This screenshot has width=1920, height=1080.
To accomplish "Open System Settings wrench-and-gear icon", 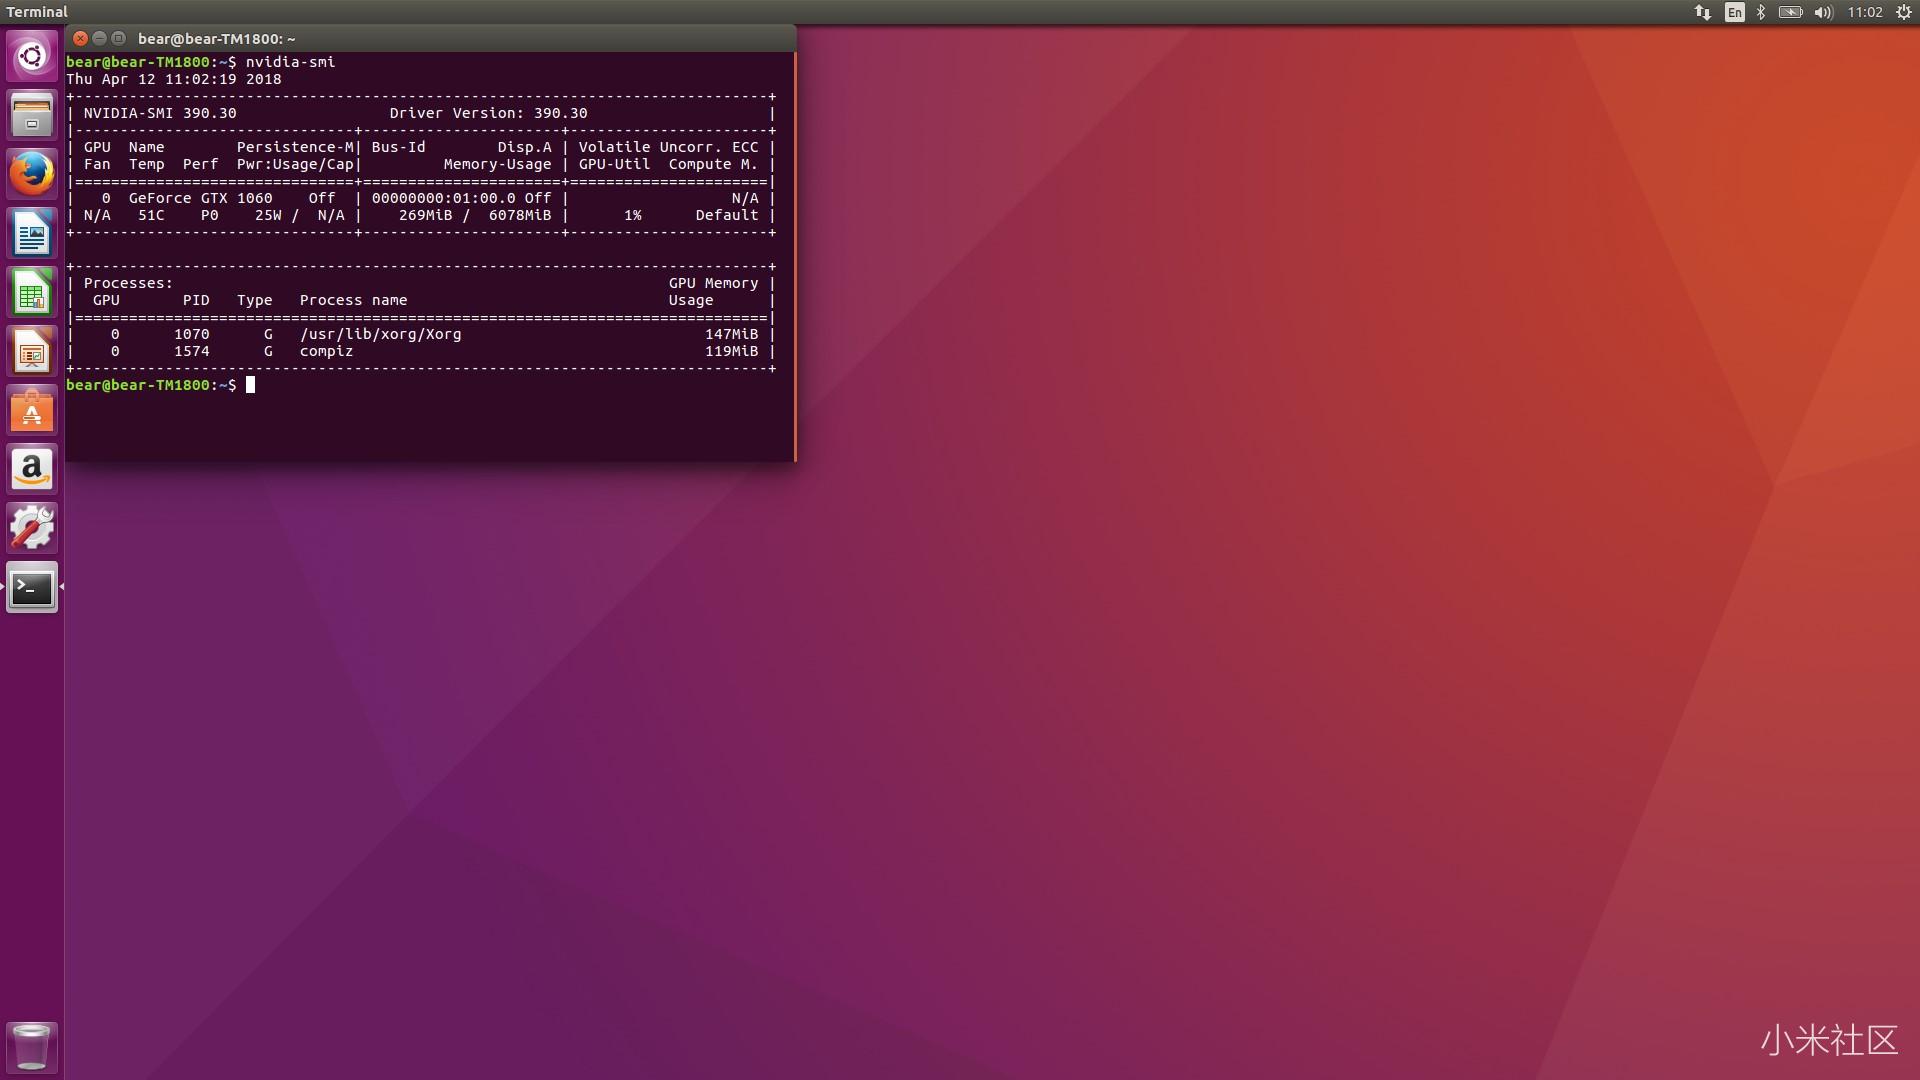I will point(32,528).
